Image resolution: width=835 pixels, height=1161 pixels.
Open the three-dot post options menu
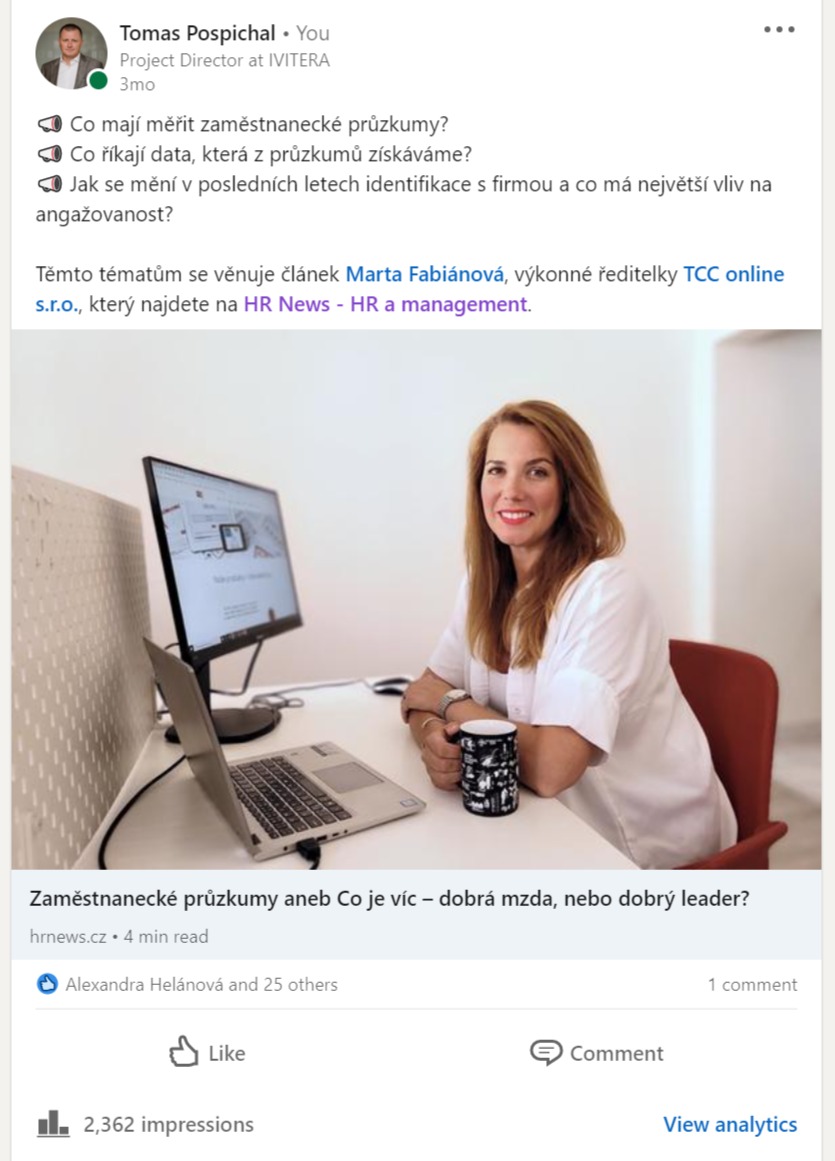(779, 30)
